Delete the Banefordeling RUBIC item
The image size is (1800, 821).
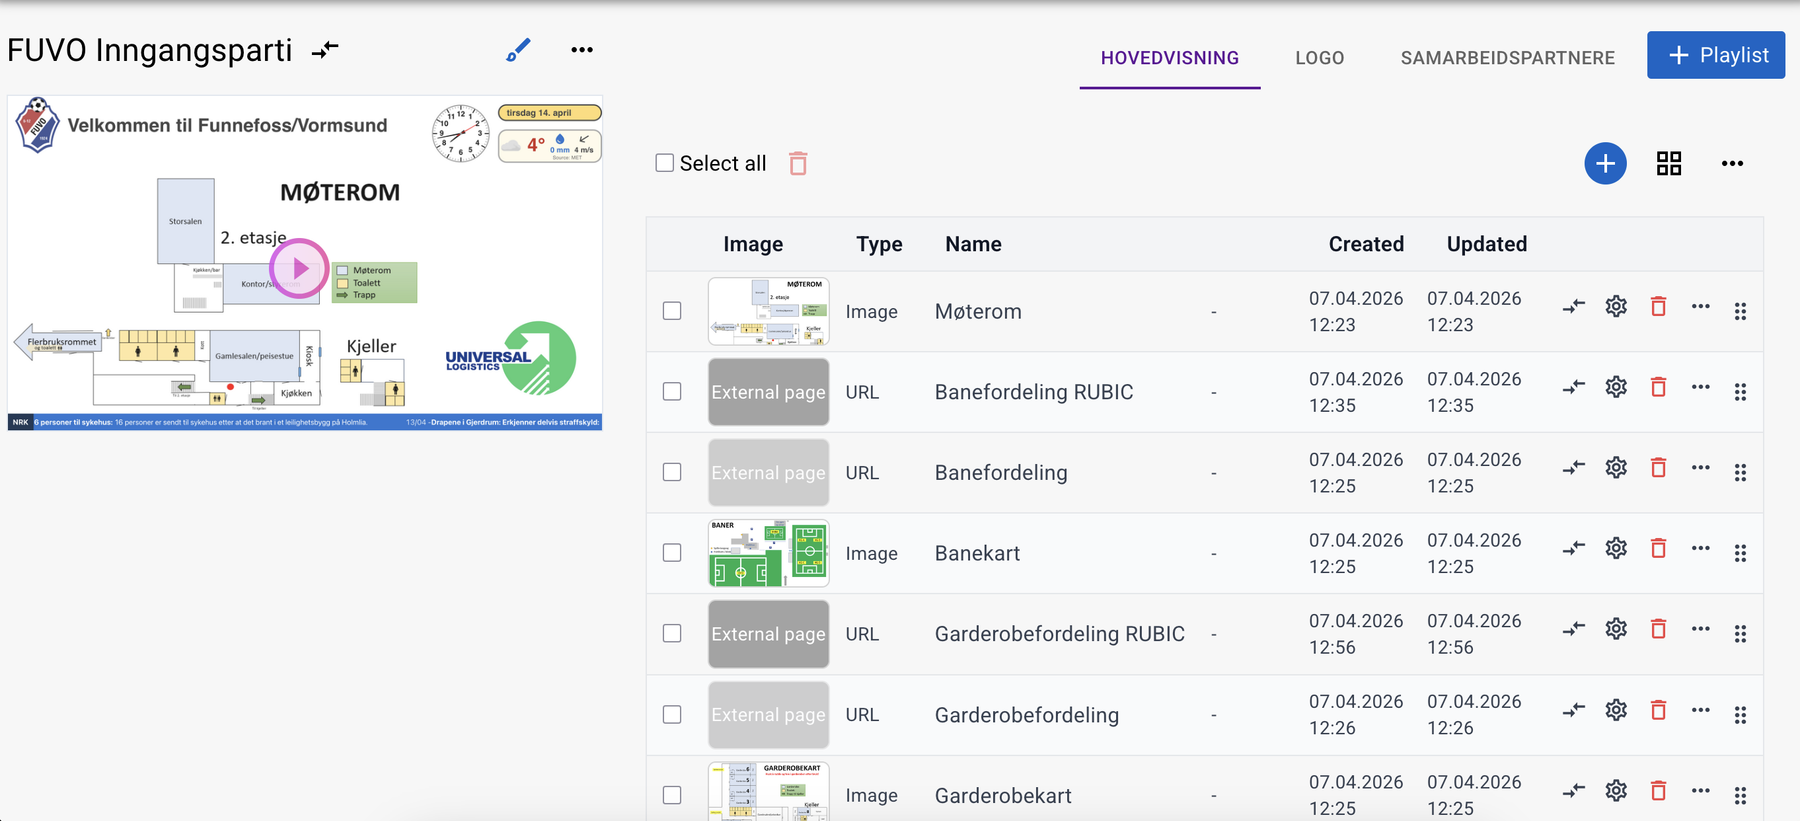(x=1658, y=387)
